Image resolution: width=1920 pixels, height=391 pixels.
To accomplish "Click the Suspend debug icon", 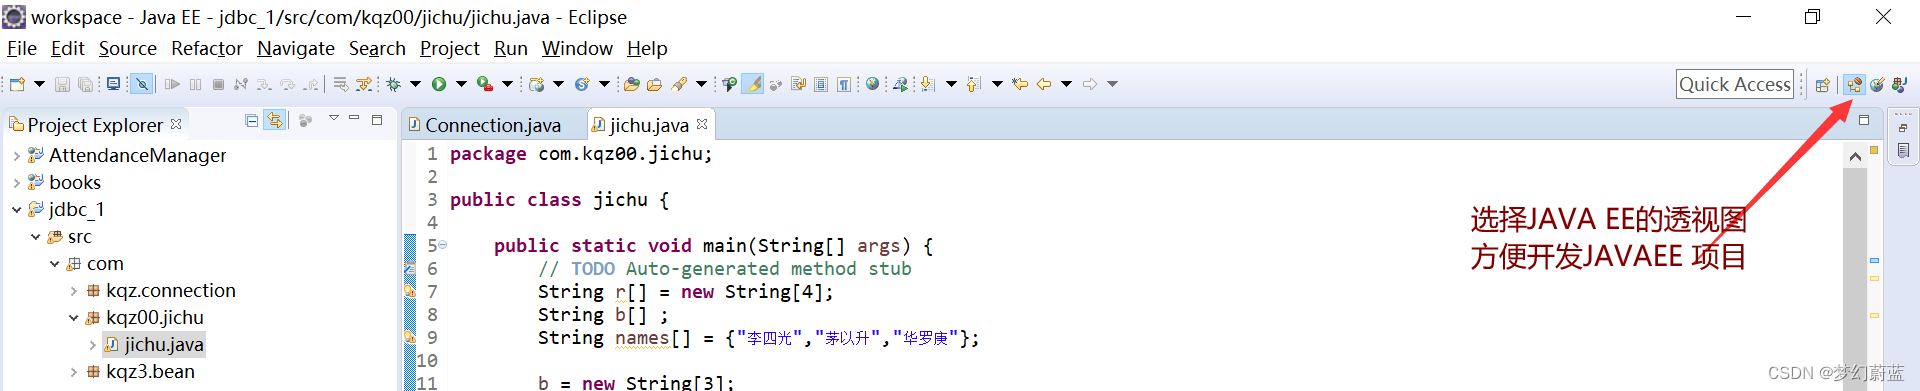I will [x=195, y=84].
